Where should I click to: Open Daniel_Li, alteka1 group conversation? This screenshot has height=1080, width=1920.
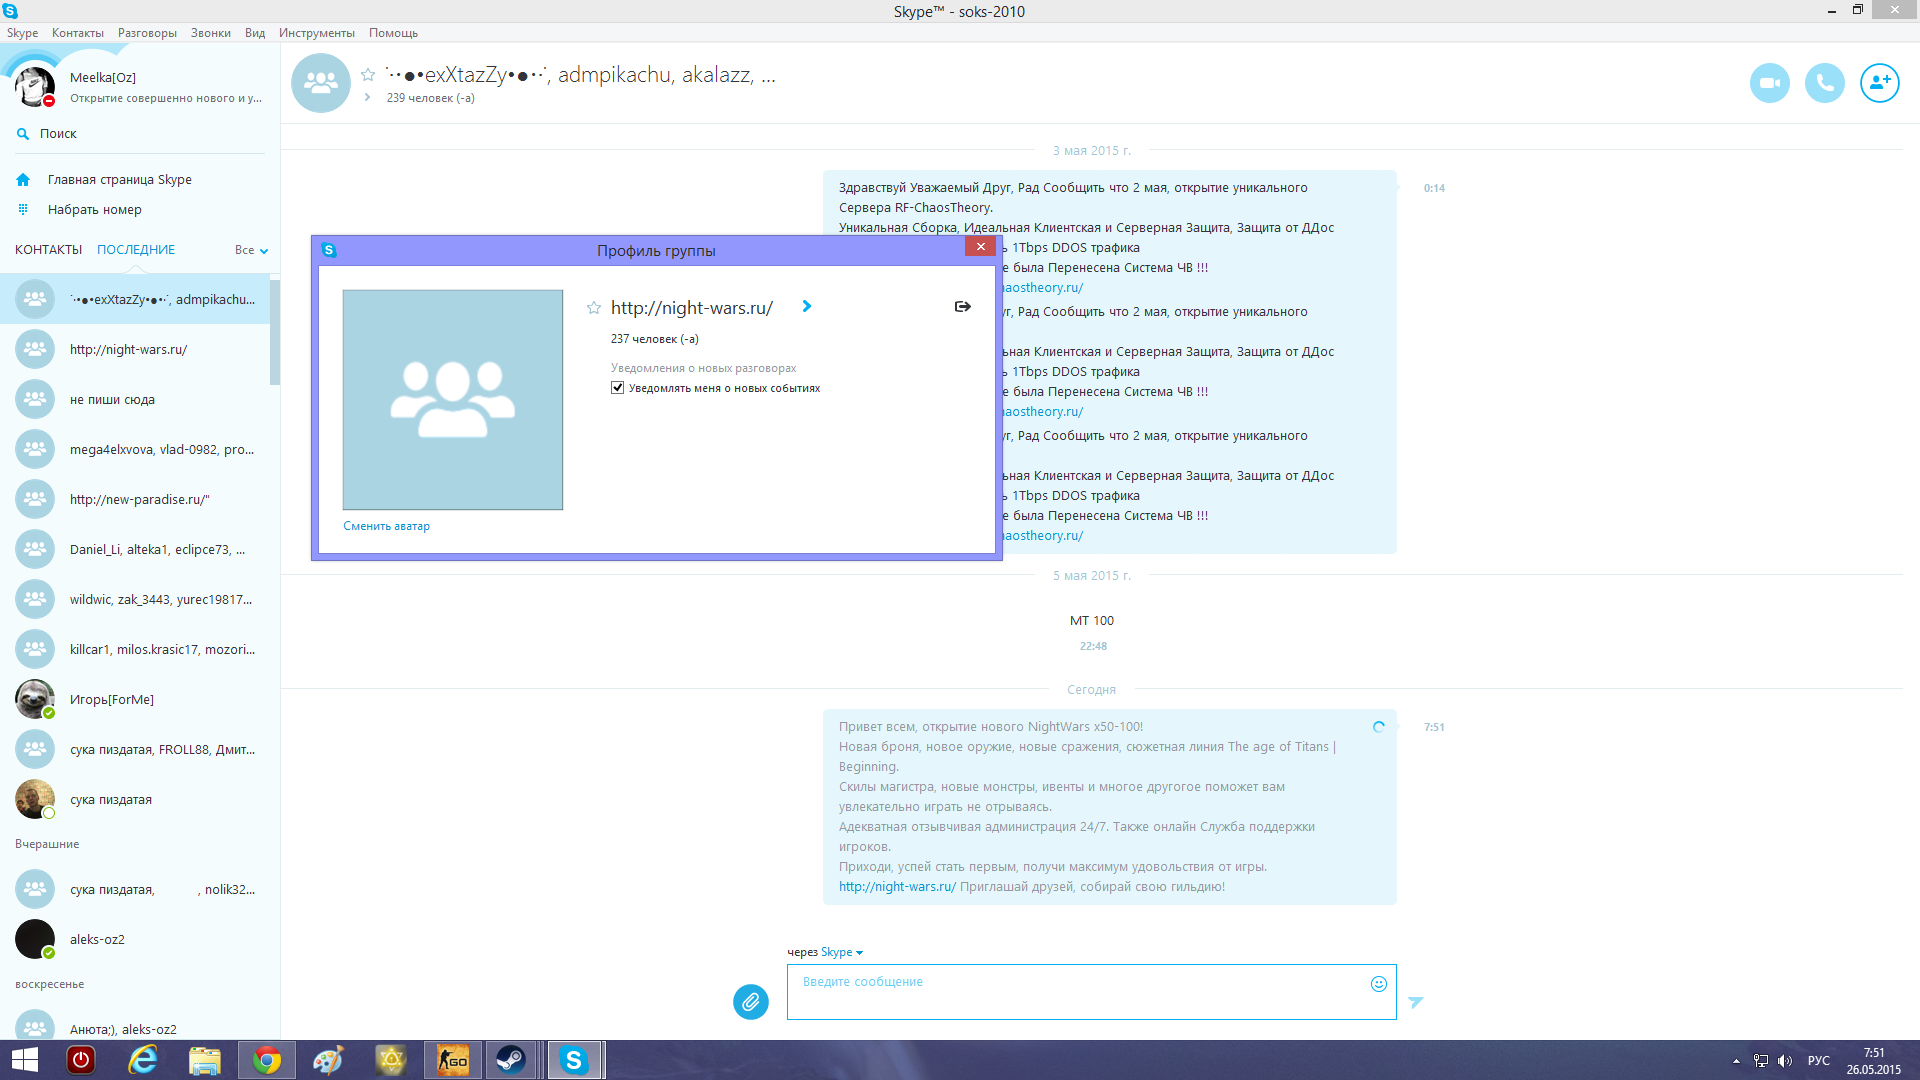pos(135,550)
